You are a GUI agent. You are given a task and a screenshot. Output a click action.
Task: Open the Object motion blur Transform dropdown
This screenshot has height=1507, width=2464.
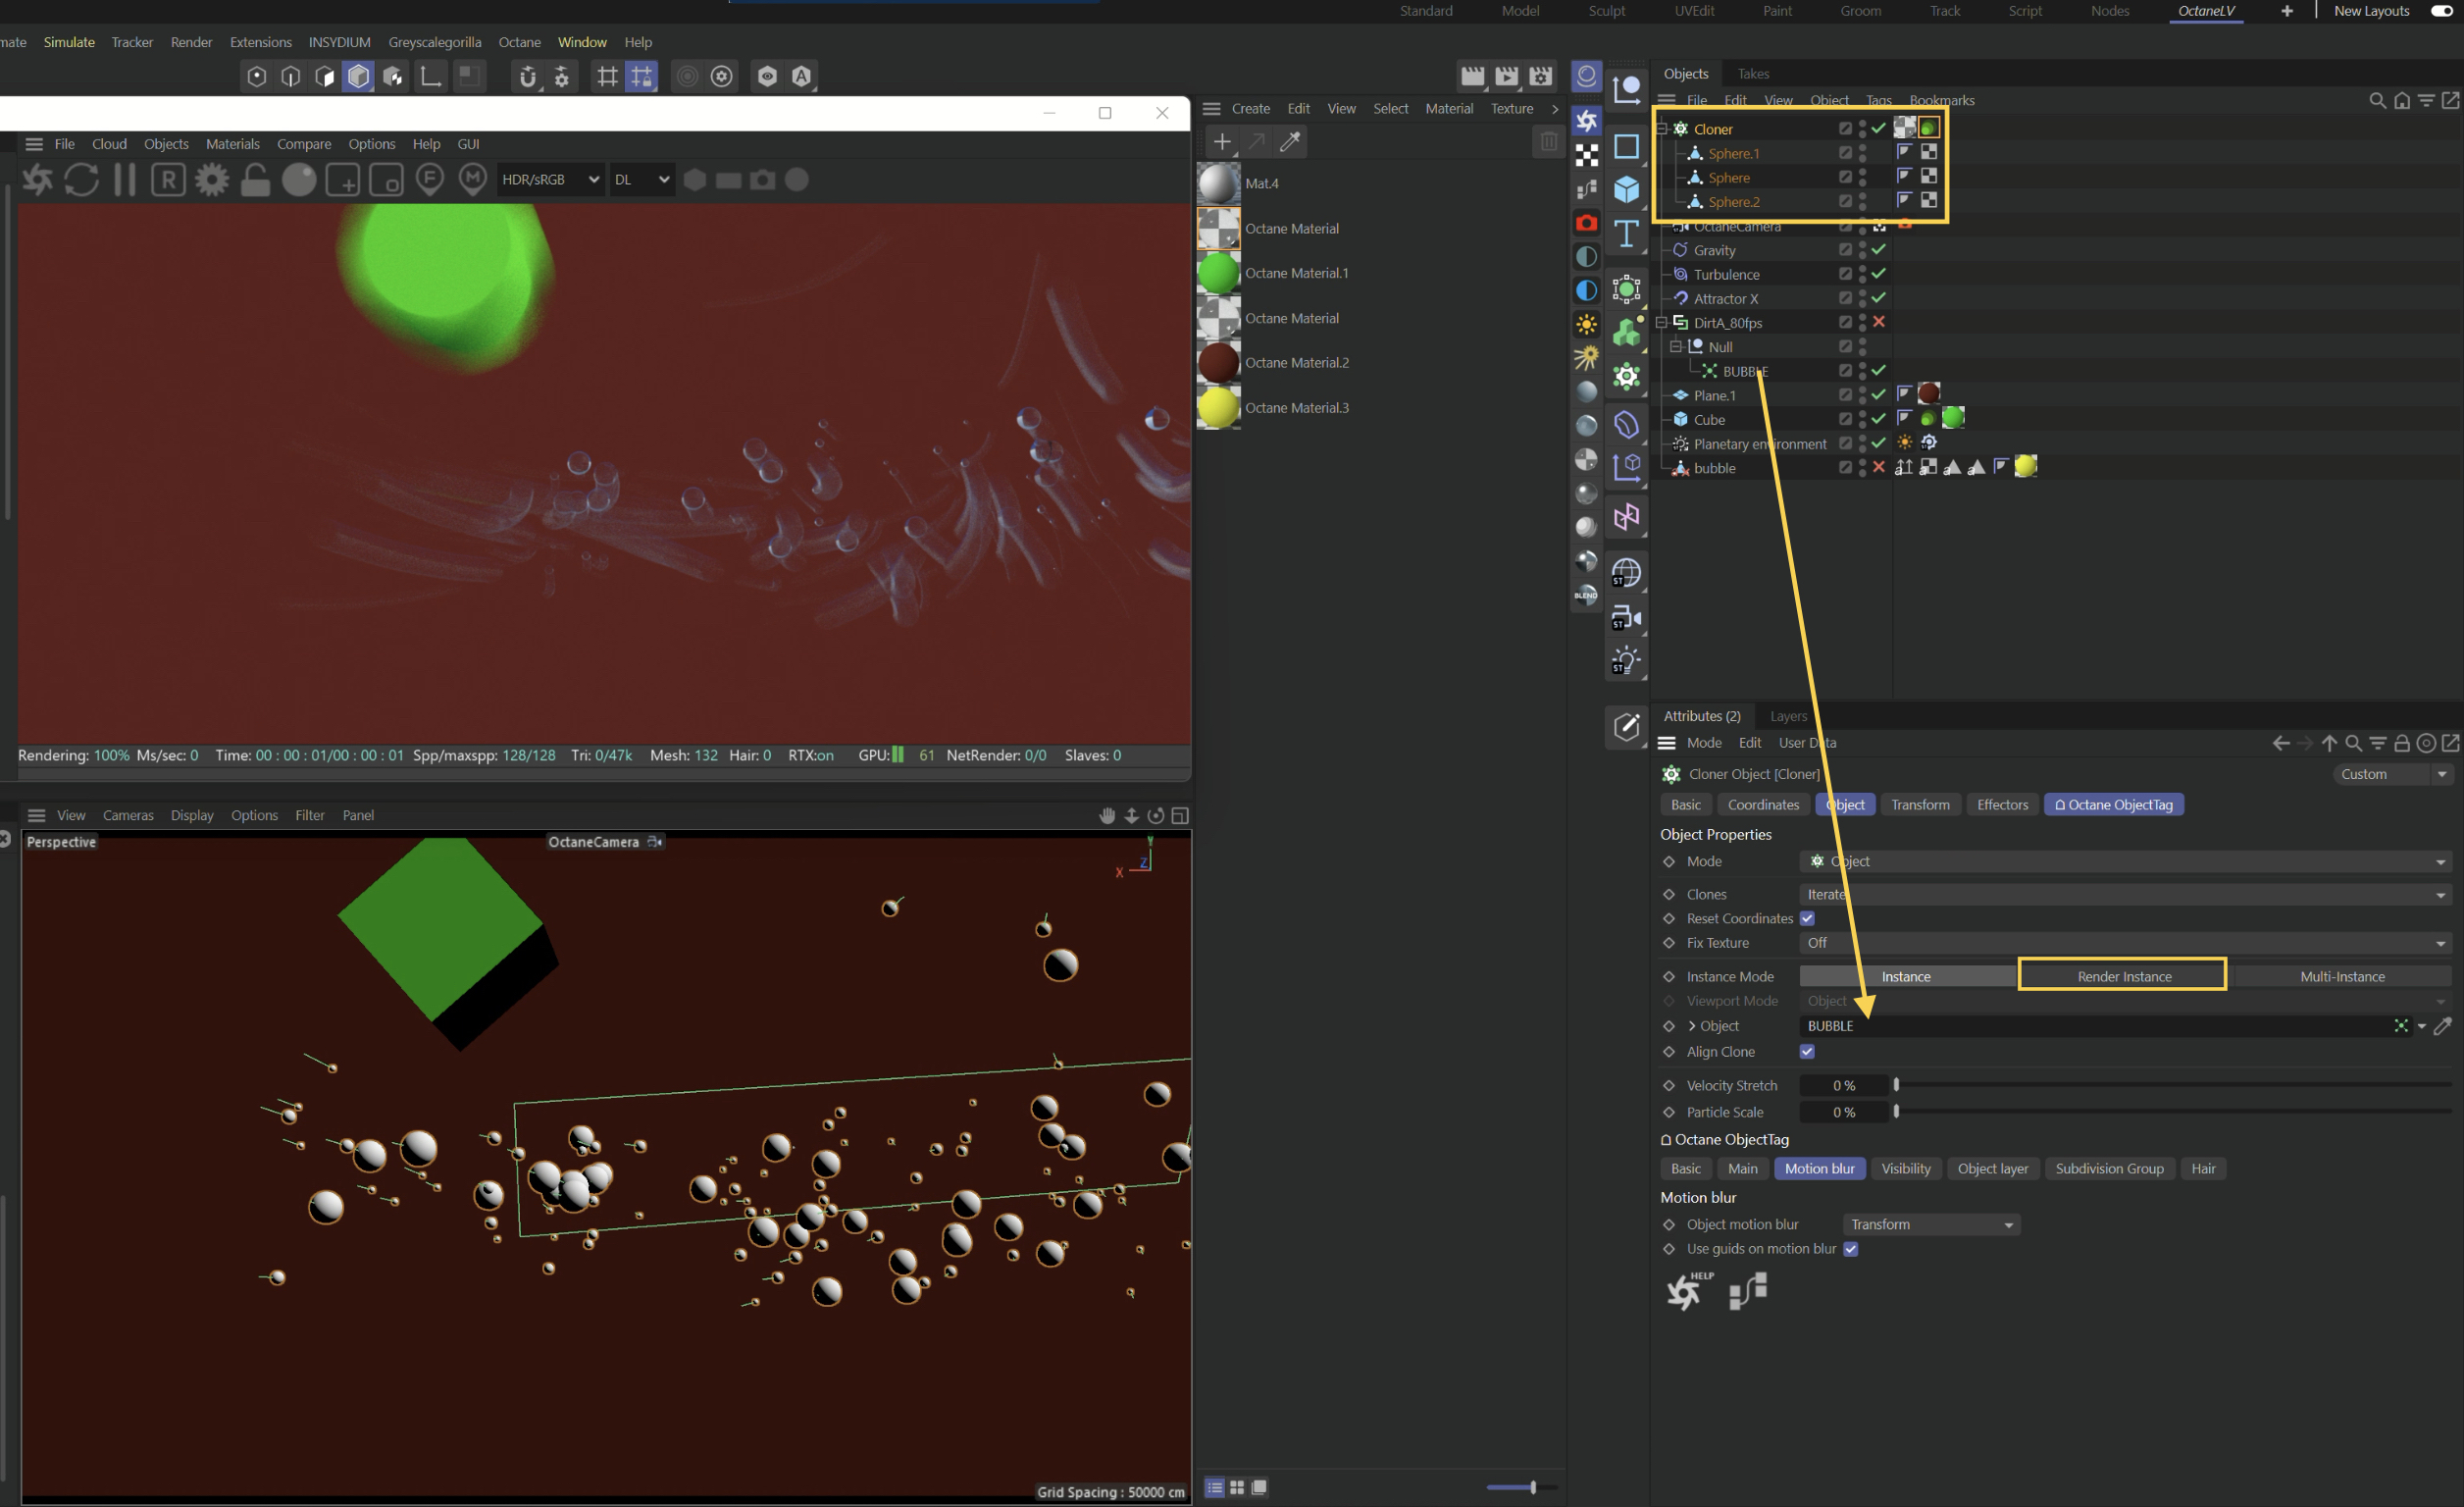click(x=1930, y=1224)
